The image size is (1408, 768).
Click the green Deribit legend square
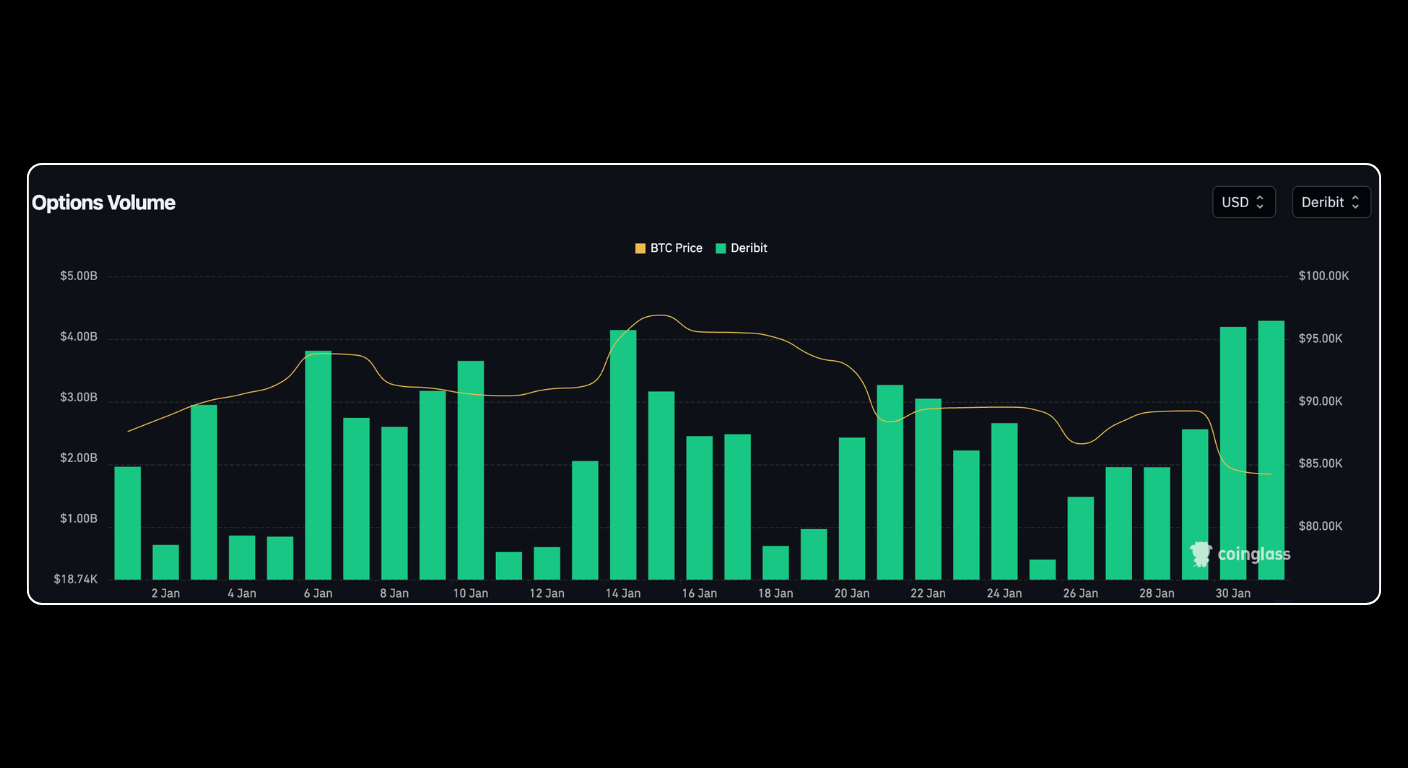(719, 247)
